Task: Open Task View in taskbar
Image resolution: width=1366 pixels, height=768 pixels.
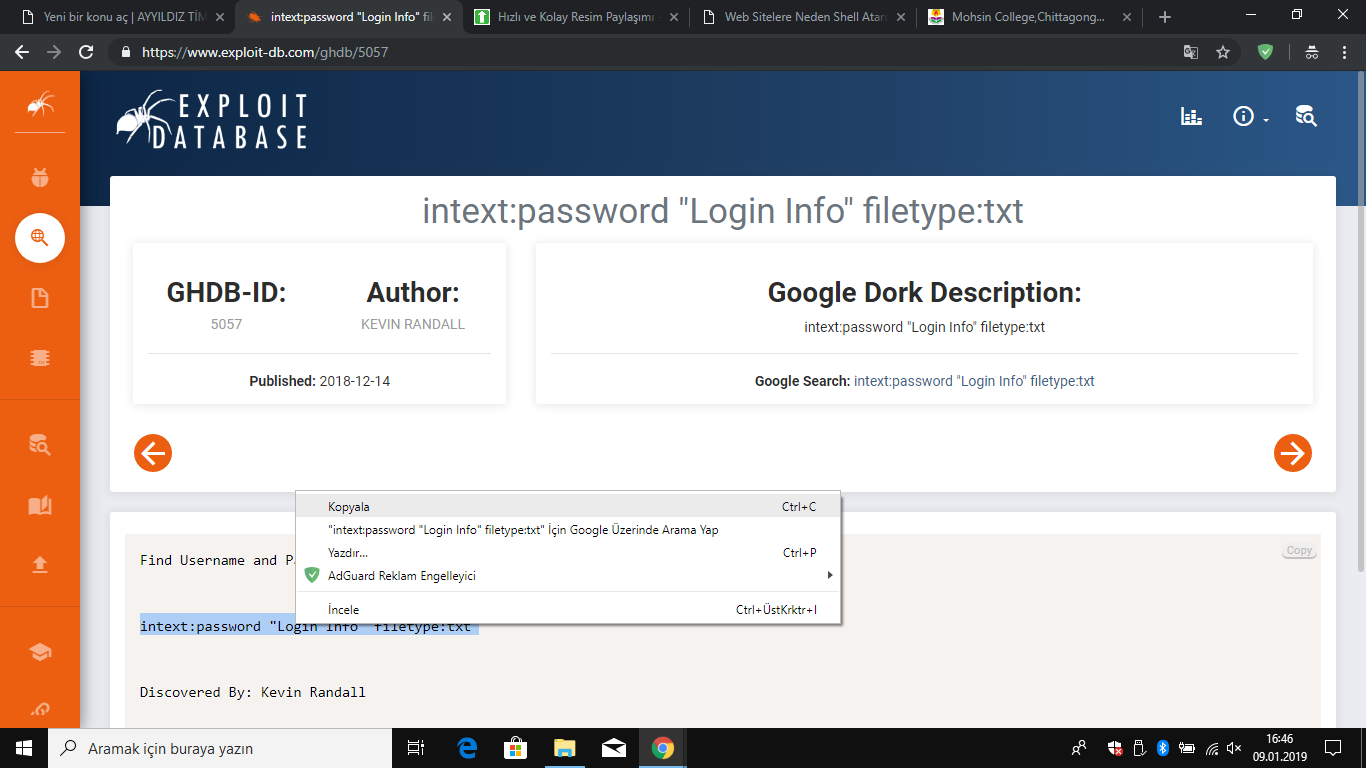Action: coord(416,748)
